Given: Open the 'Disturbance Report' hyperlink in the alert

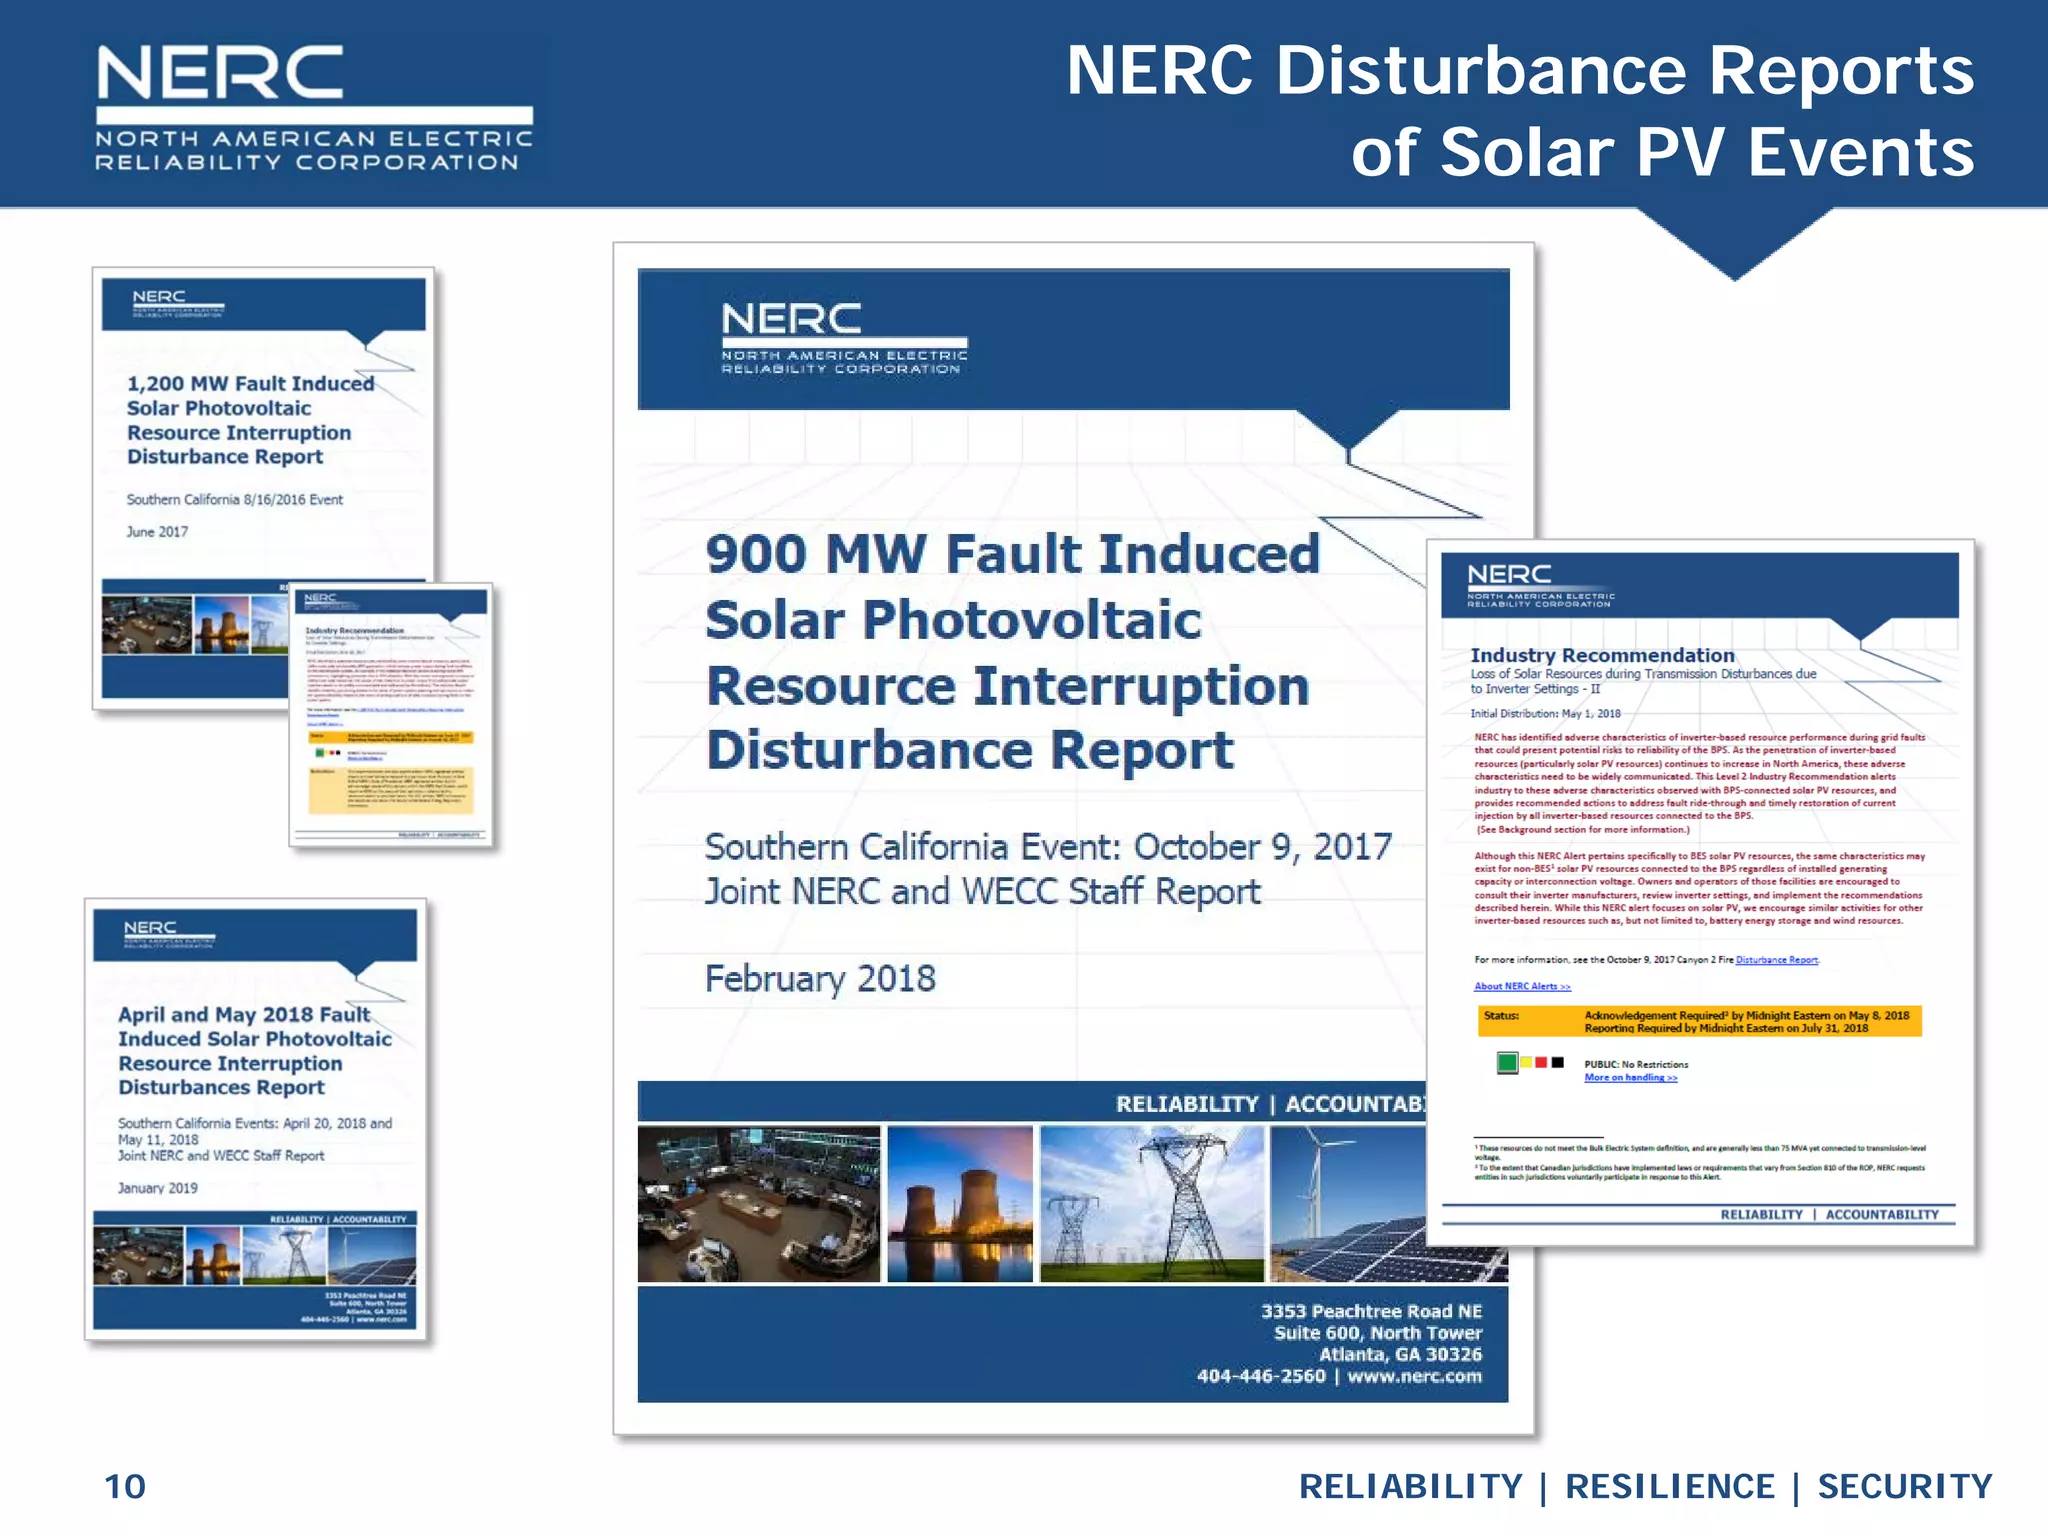Looking at the screenshot, I should (x=1777, y=960).
